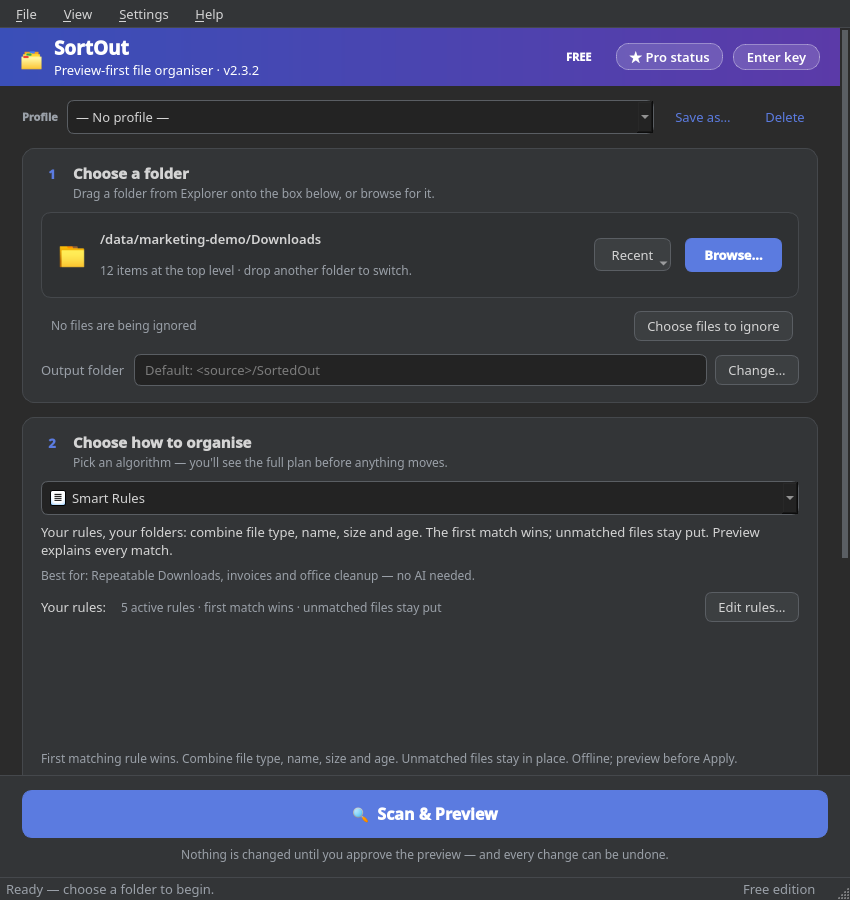Click the '5 active rules' summary text
The image size is (850, 900).
pos(281,607)
